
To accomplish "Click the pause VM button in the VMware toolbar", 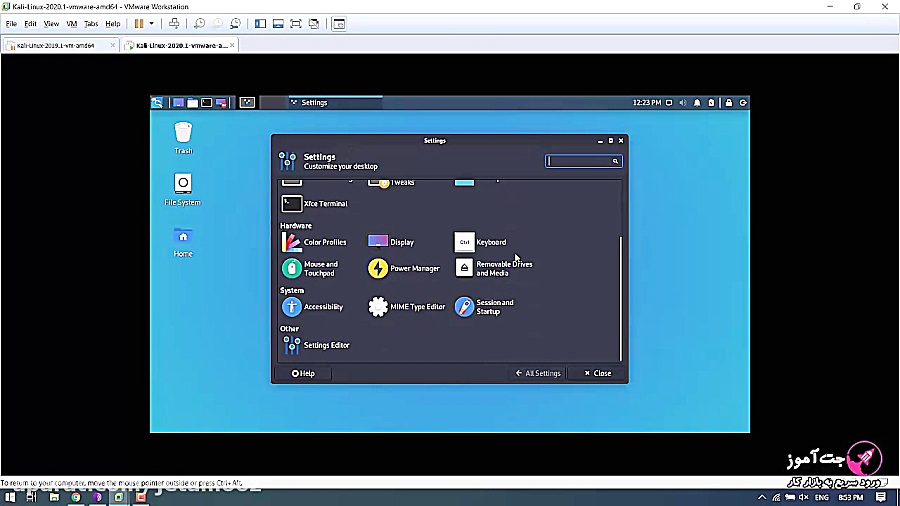I will pyautogui.click(x=139, y=24).
